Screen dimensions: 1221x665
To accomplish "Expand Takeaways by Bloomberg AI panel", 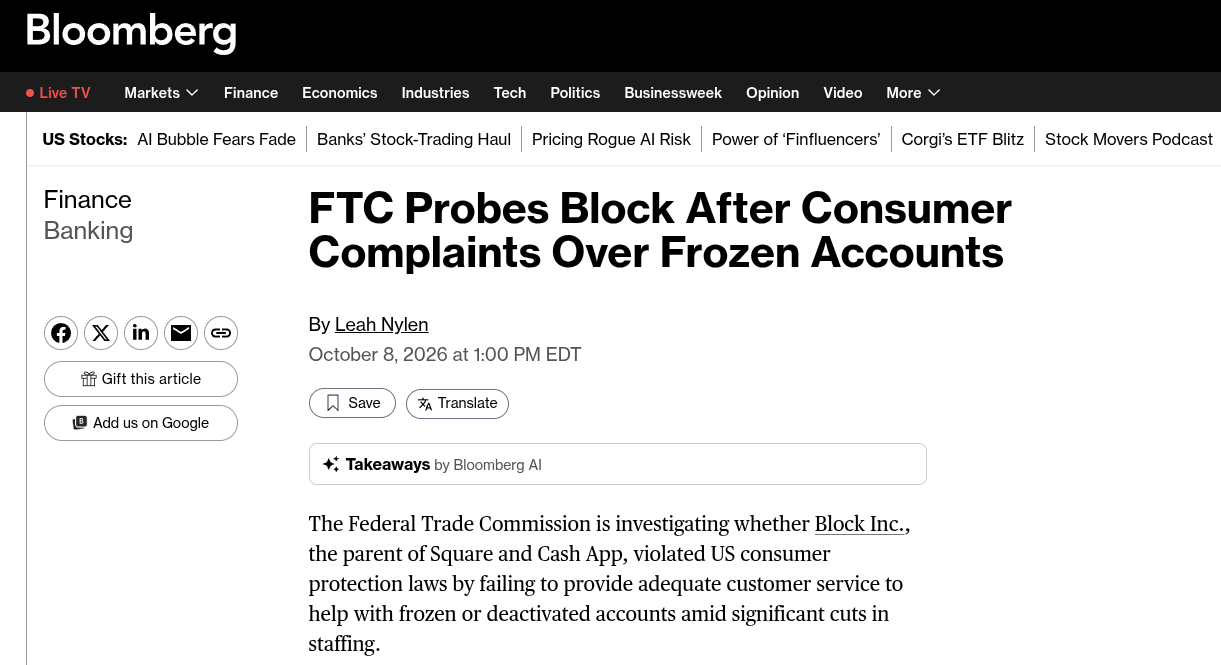I will tap(618, 464).
